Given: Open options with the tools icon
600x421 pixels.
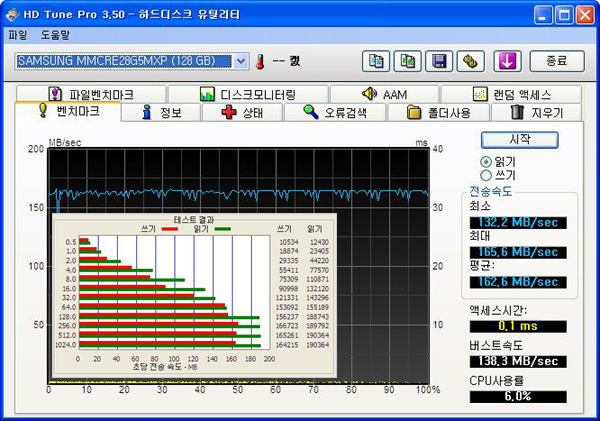Looking at the screenshot, I should (x=470, y=61).
